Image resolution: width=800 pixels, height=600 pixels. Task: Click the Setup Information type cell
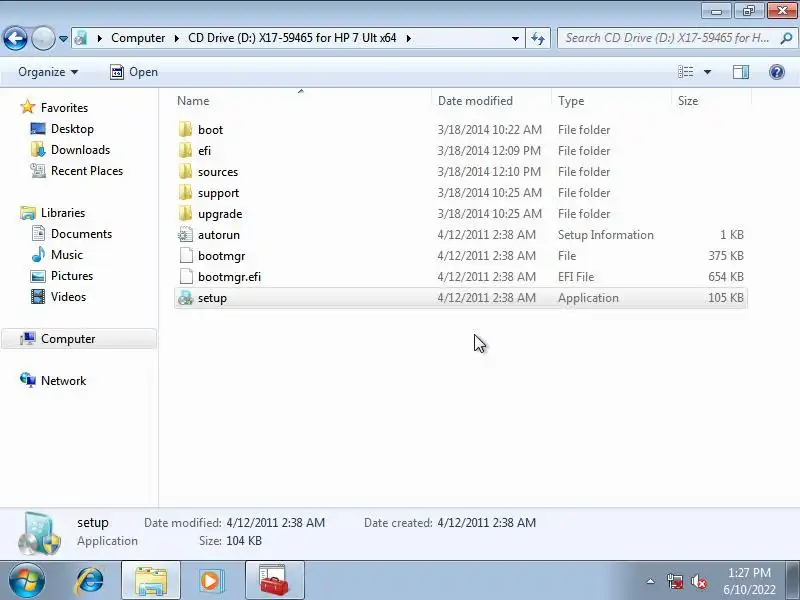click(x=606, y=235)
